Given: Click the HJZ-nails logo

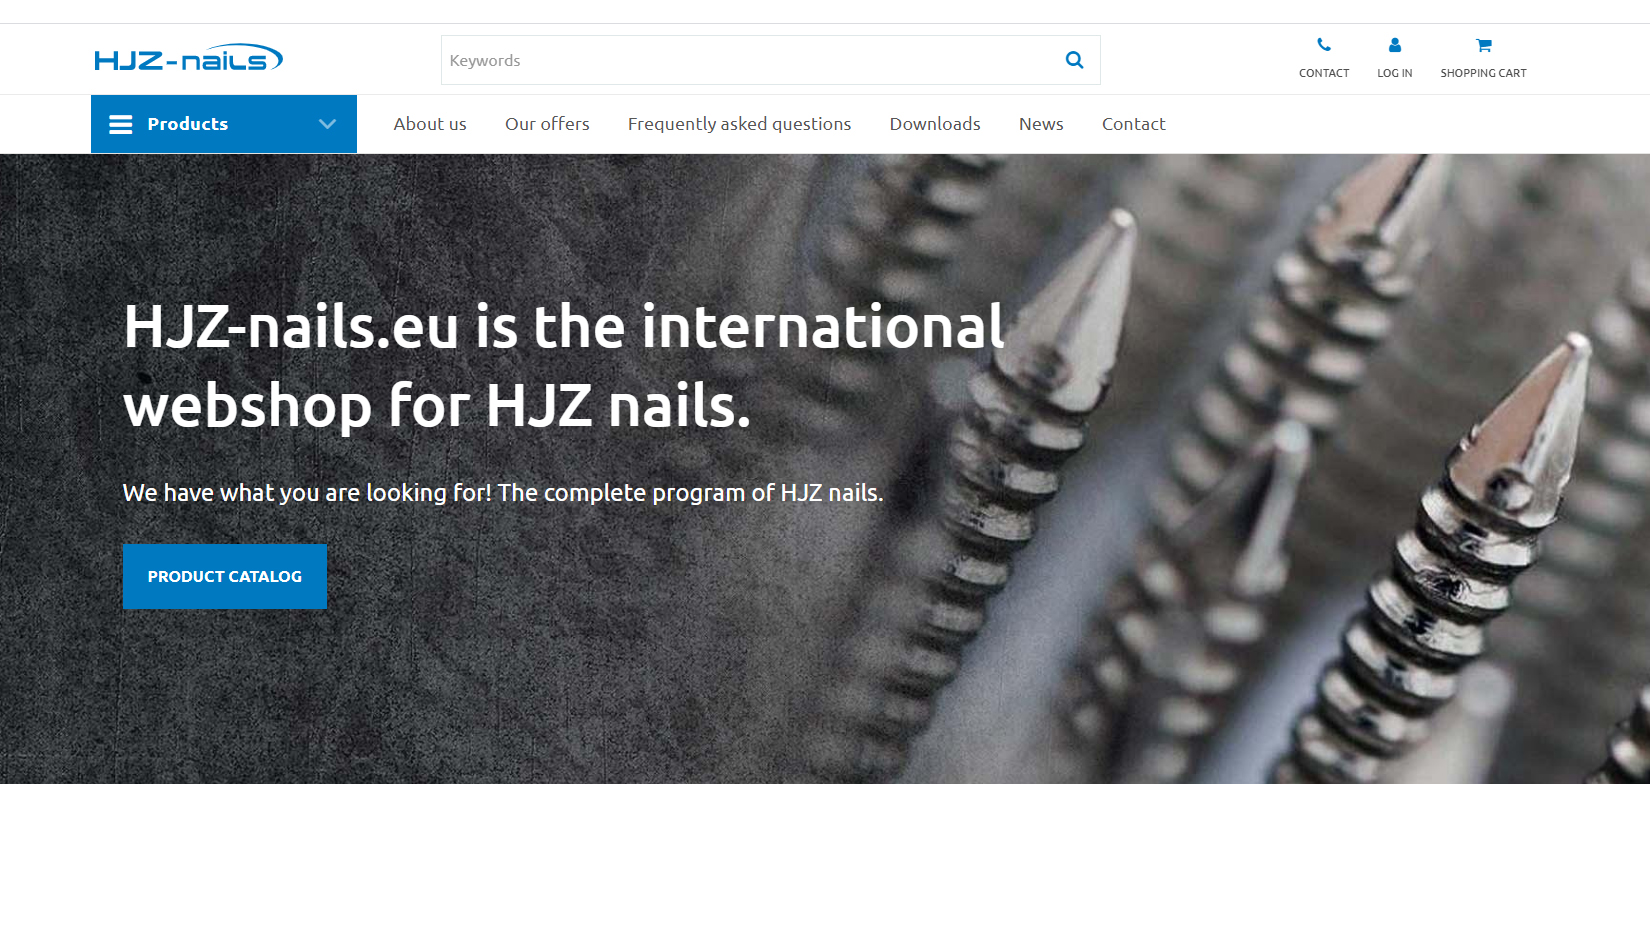Looking at the screenshot, I should pyautogui.click(x=188, y=58).
